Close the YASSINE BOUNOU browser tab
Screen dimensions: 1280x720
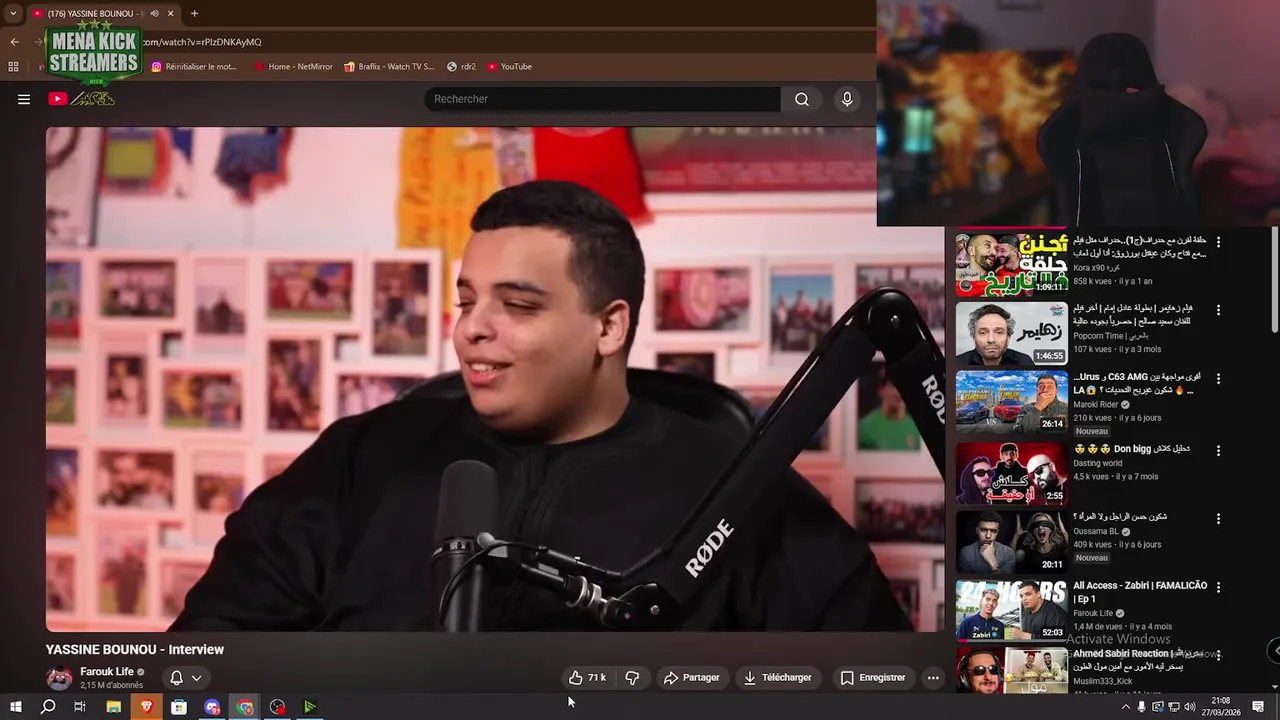[171, 14]
